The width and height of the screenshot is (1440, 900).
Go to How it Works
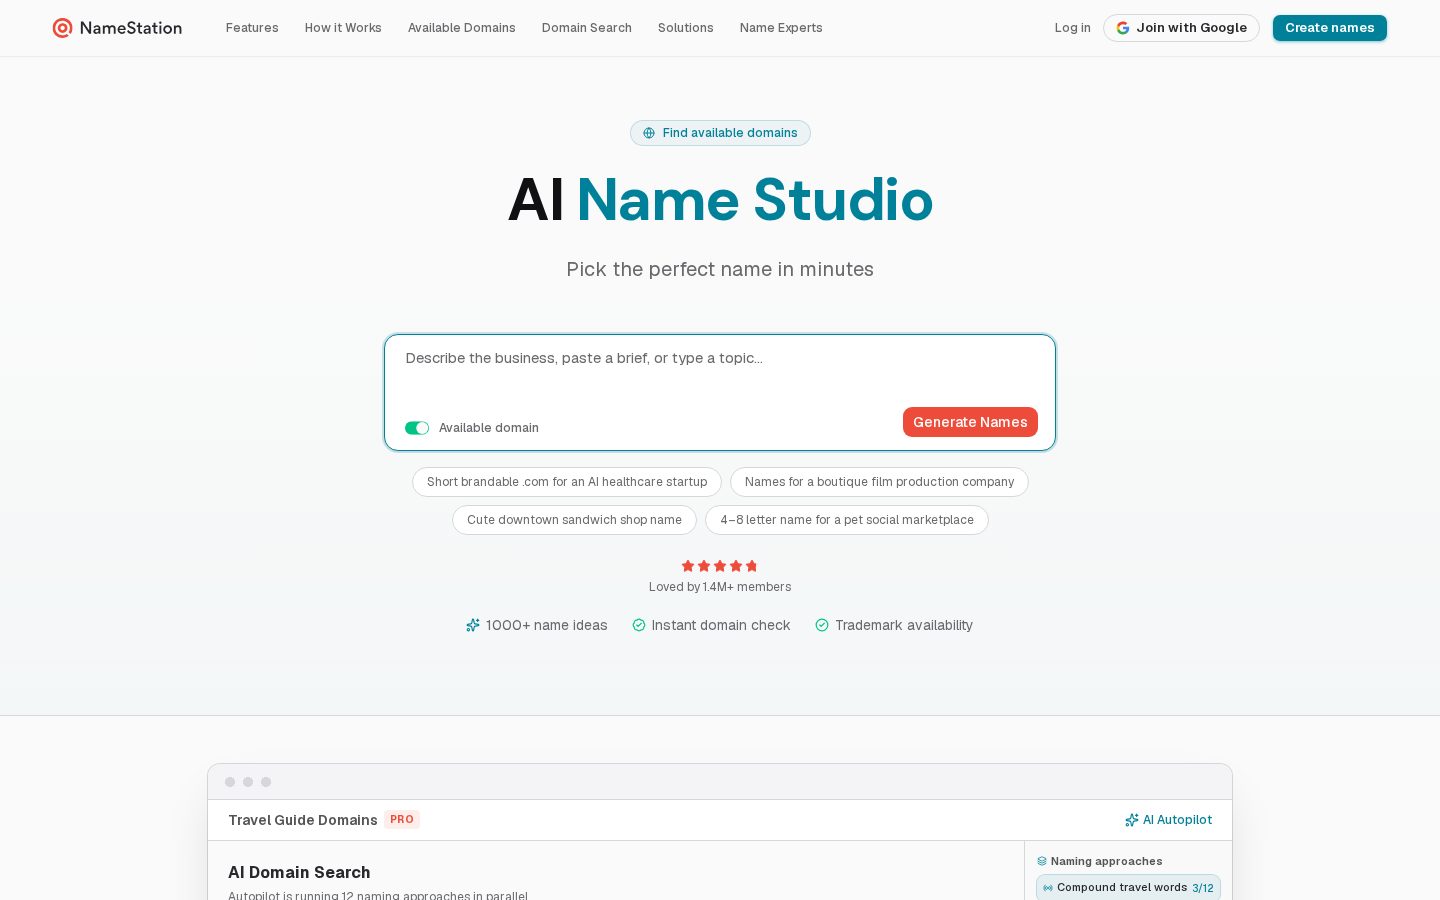(x=343, y=28)
